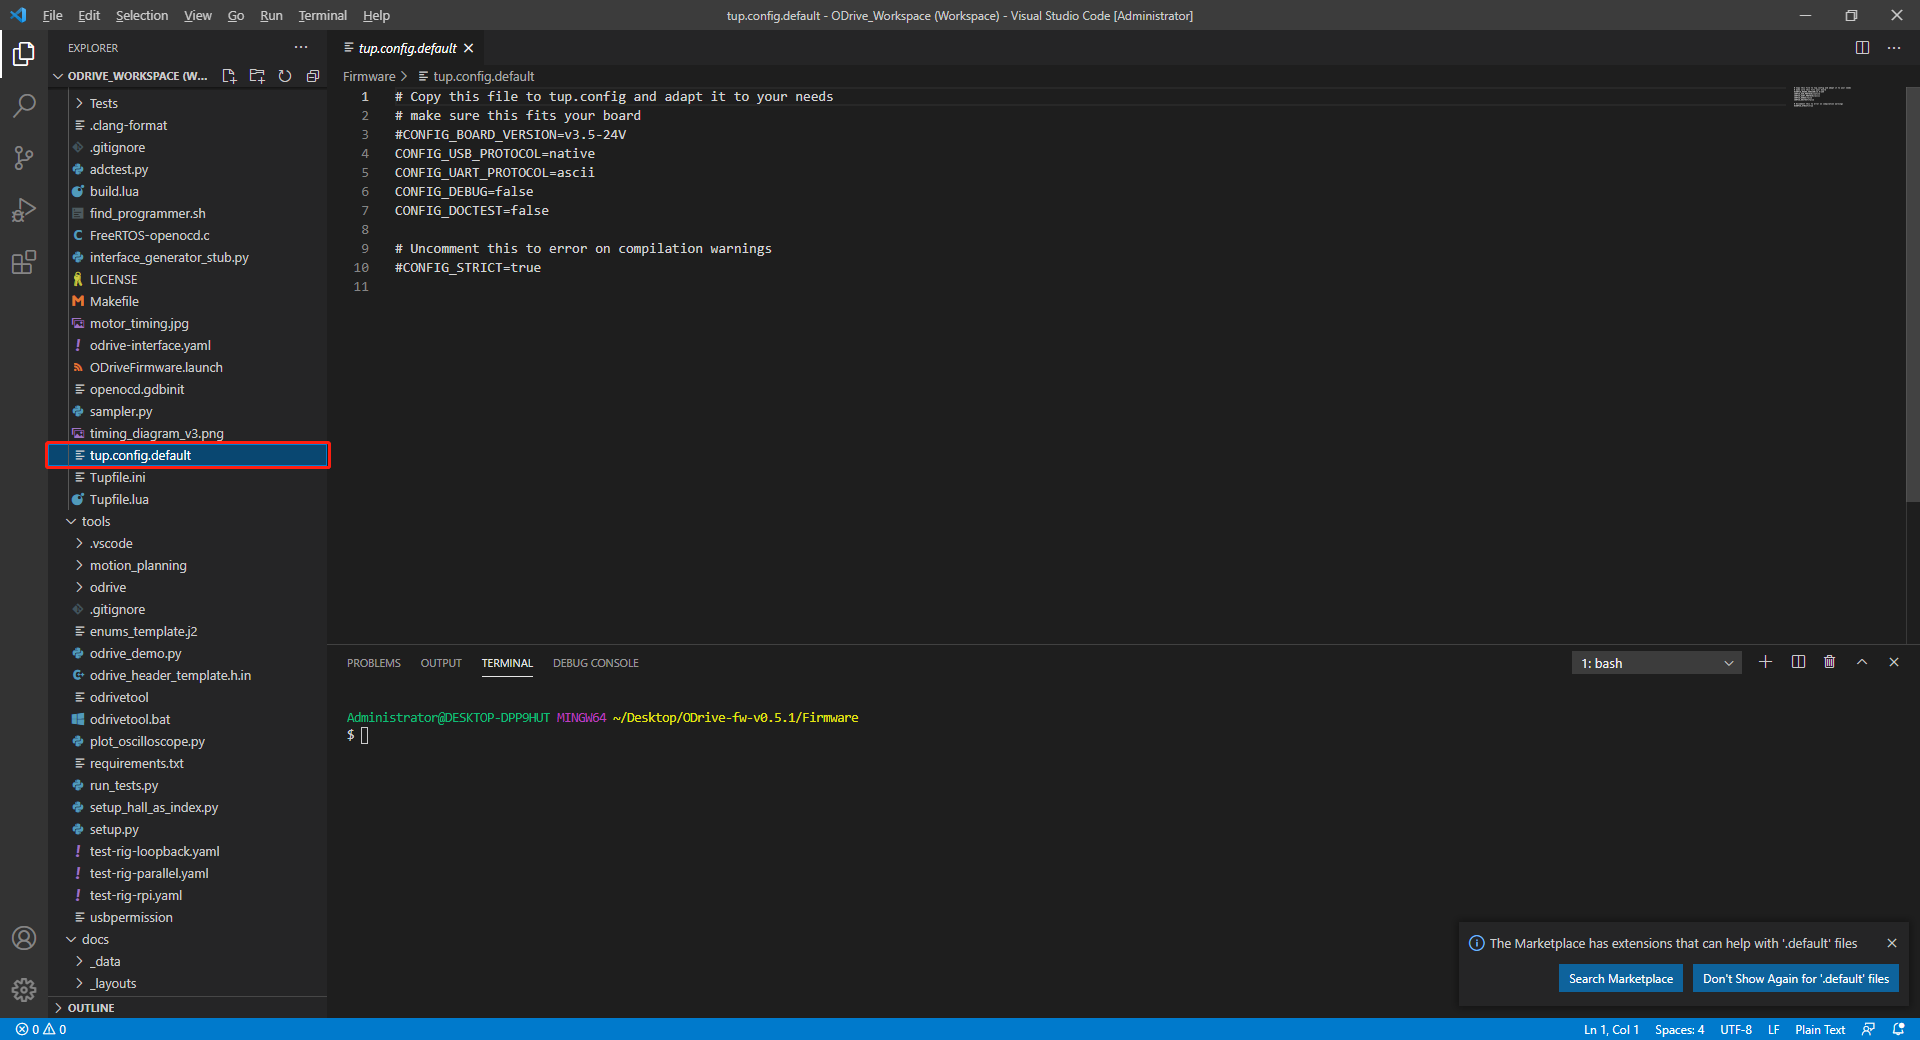The image size is (1920, 1040).
Task: Kill the terminal using the trash icon
Action: click(x=1830, y=662)
